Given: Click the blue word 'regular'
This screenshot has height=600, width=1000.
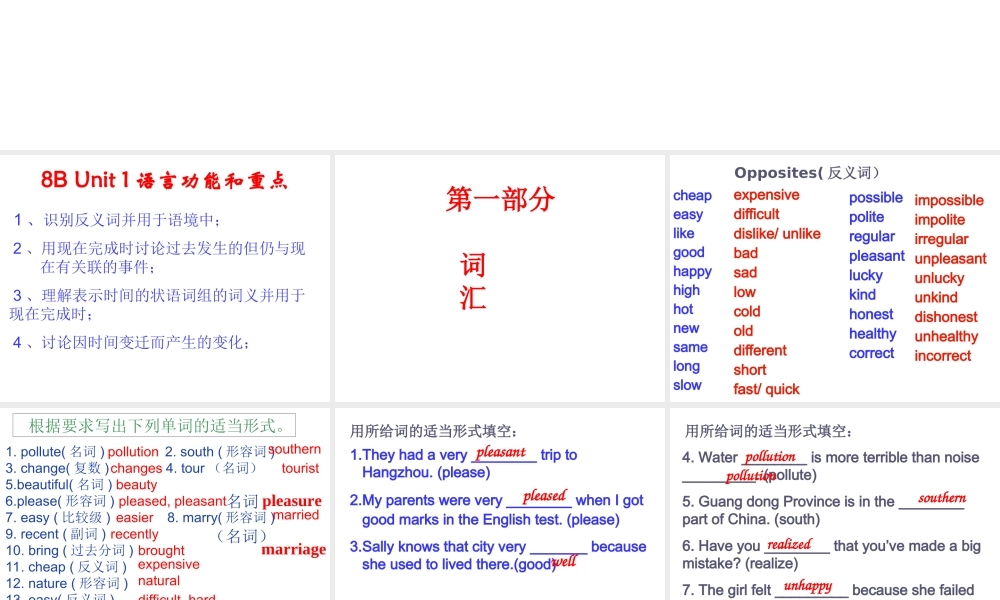Looking at the screenshot, I should point(872,237).
